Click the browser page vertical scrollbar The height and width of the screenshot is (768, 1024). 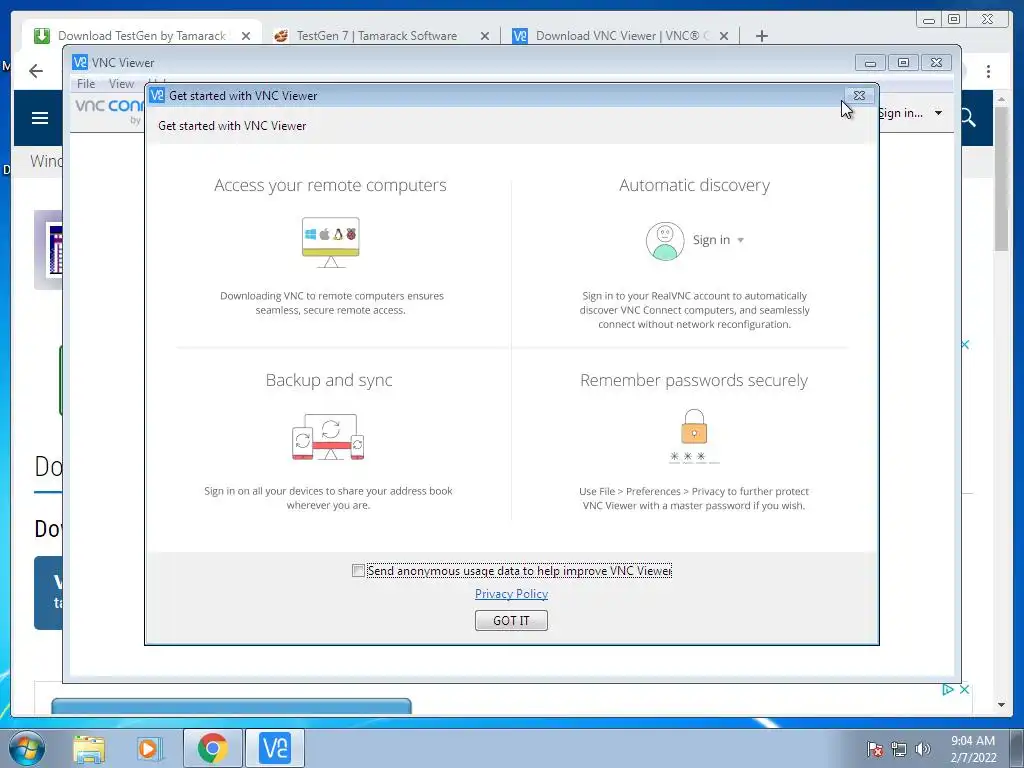click(1001, 179)
